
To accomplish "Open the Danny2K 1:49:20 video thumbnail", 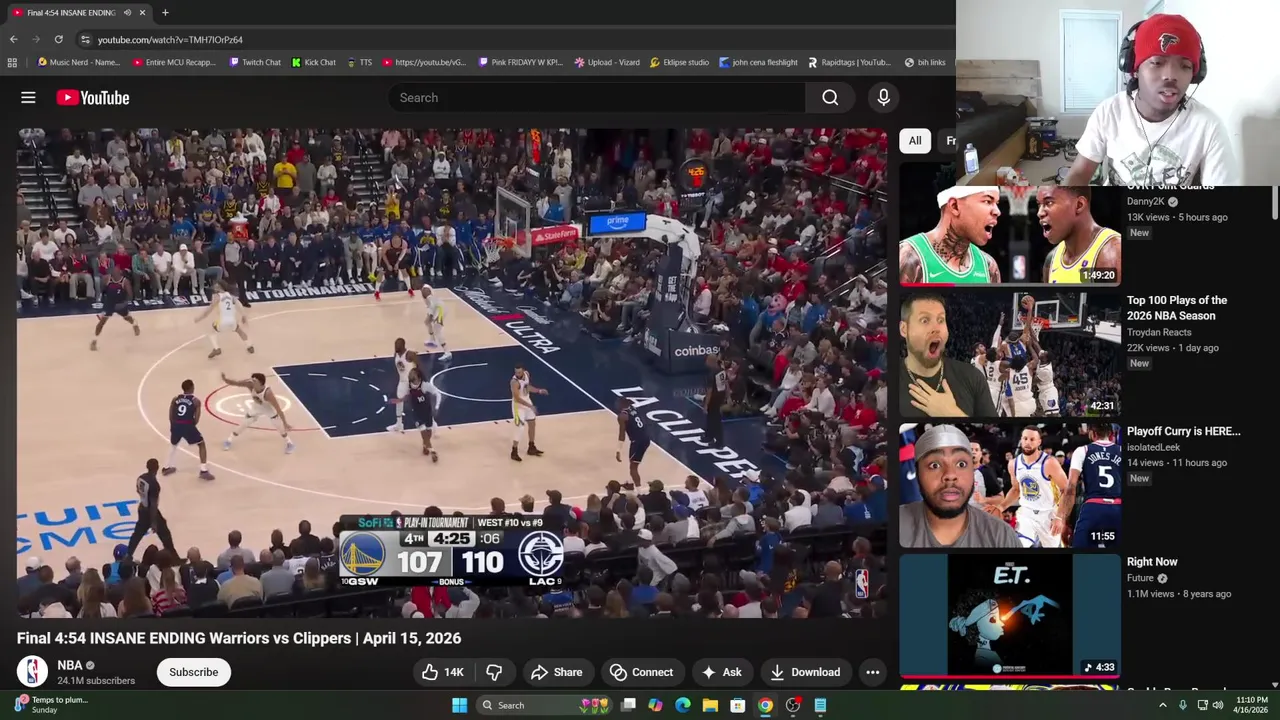I will click(1010, 236).
